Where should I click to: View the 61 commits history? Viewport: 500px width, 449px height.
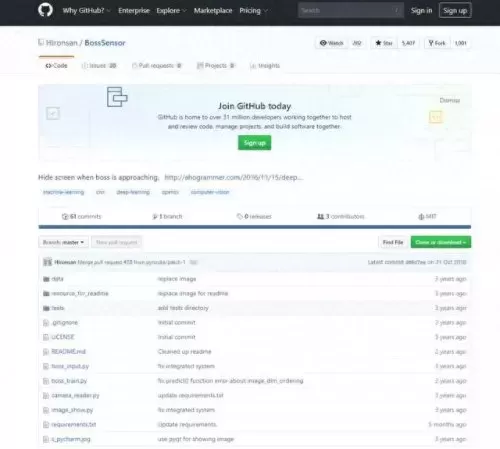point(82,216)
